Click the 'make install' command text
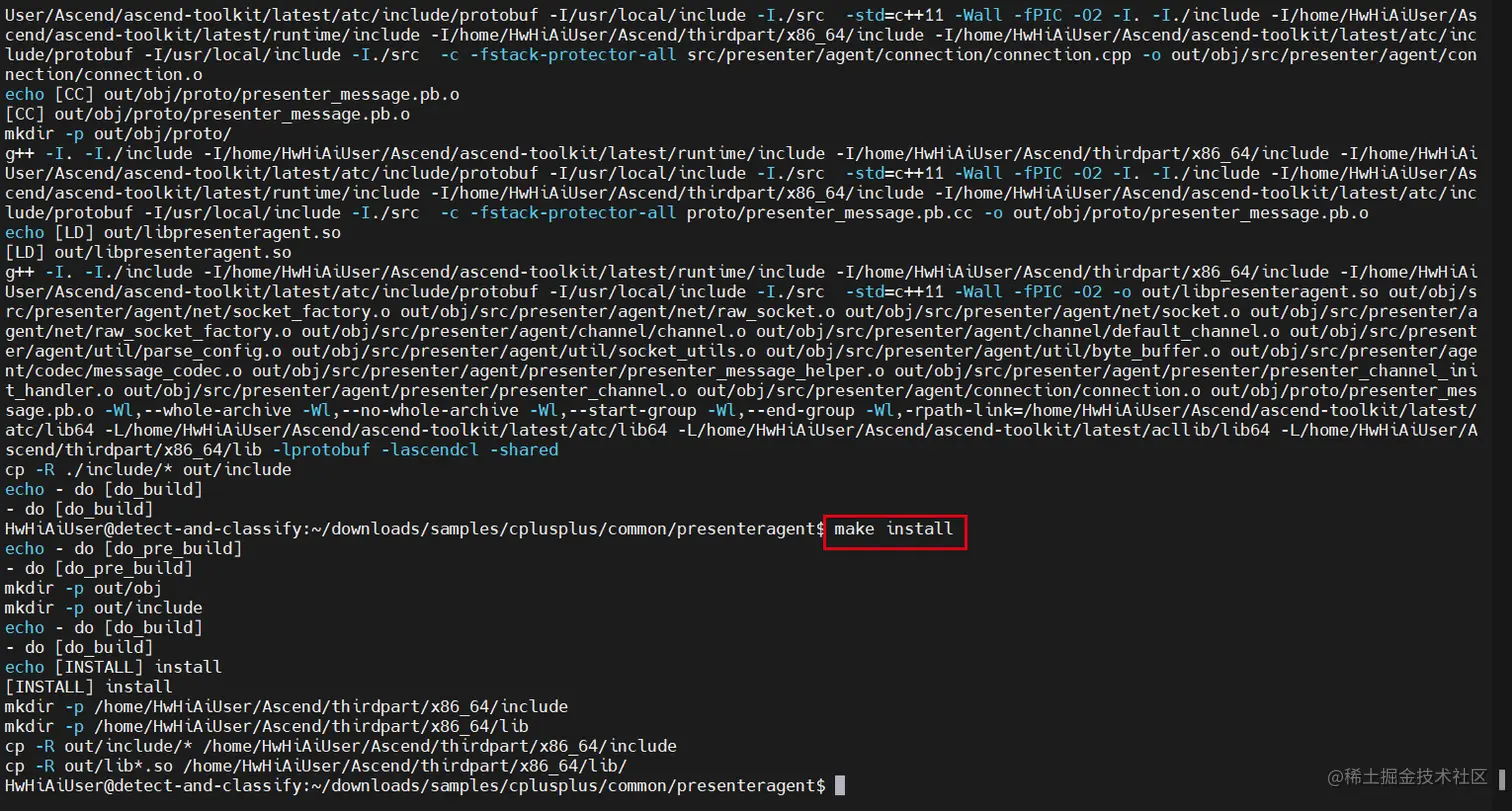 (x=894, y=528)
